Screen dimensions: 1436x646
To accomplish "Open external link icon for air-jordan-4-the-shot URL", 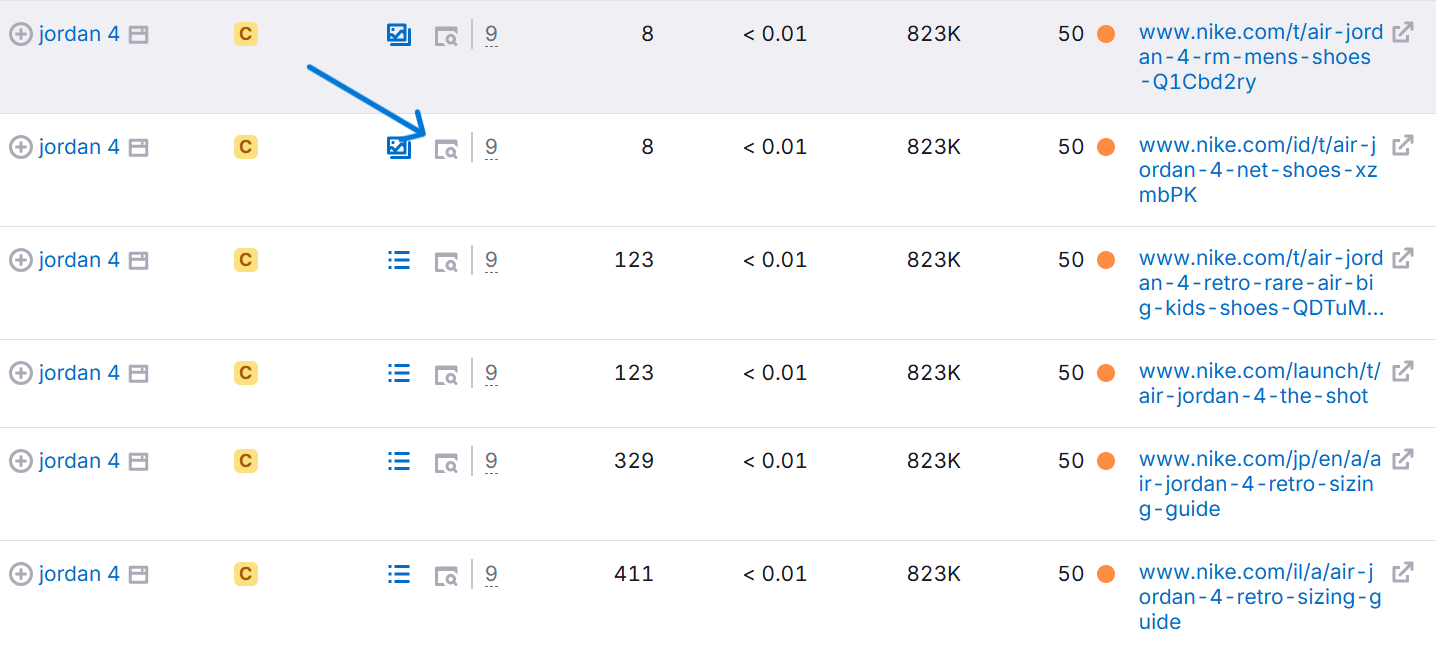I will 1403,371.
